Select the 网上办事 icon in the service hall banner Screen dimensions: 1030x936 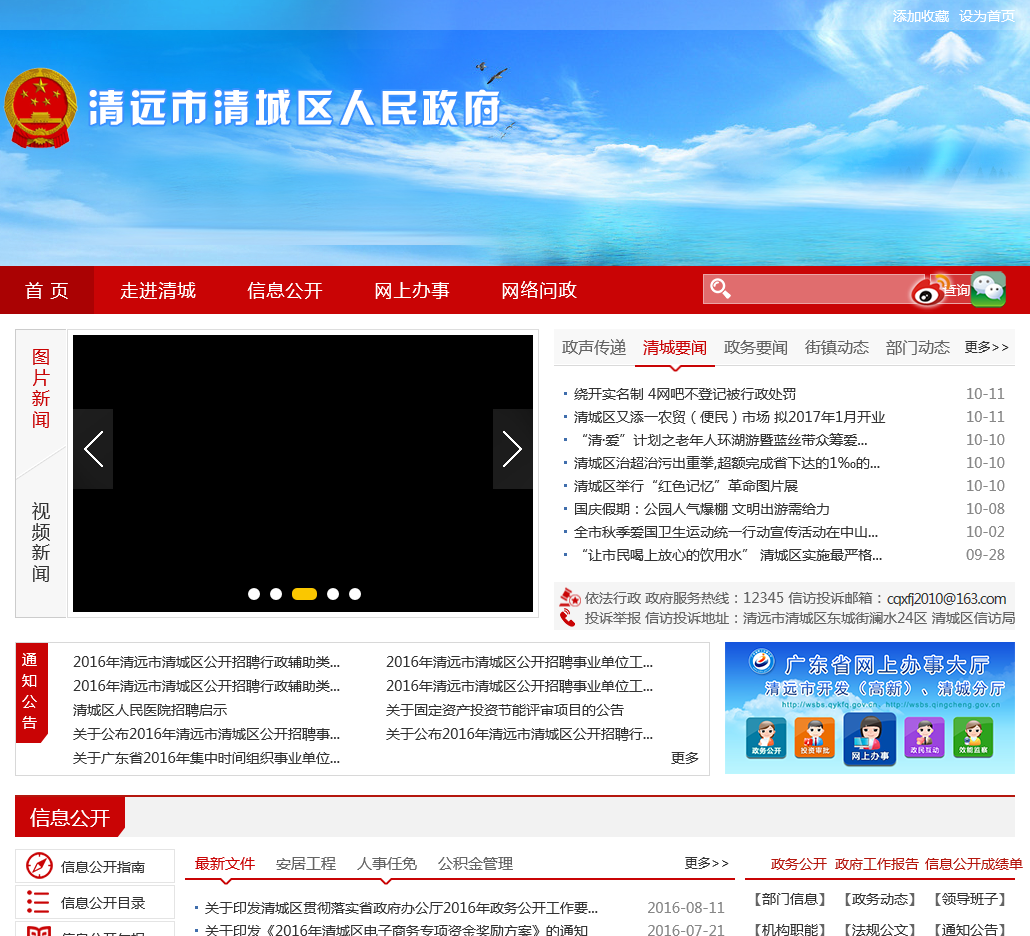coord(869,739)
